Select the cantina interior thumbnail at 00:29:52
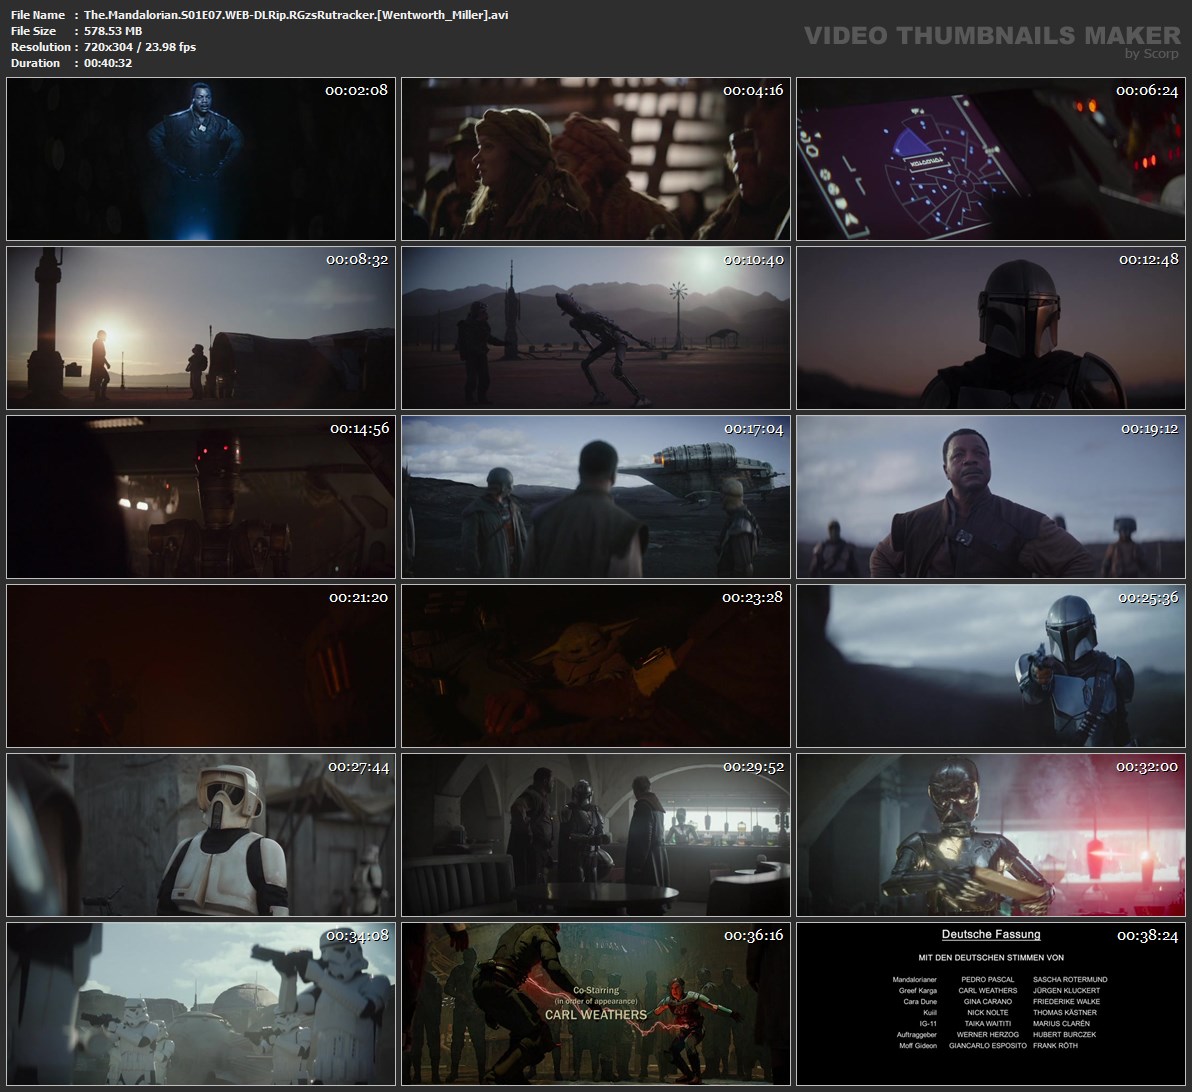This screenshot has height=1092, width=1192. point(596,835)
